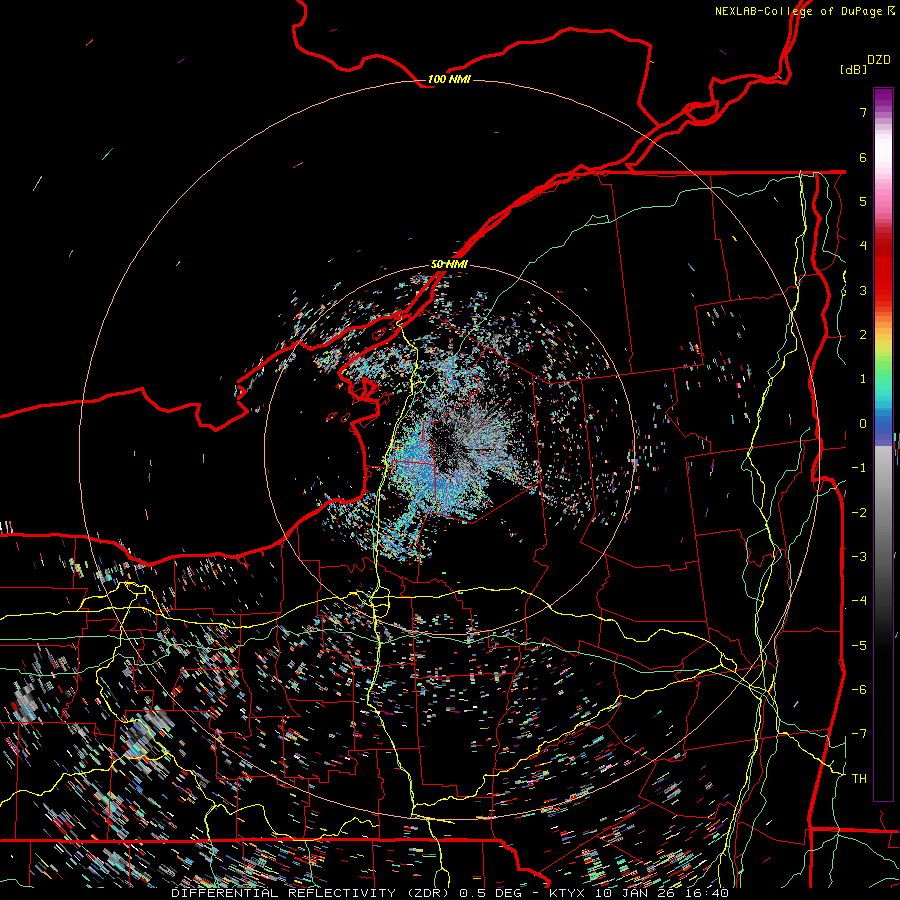Viewport: 900px width, 900px height.
Task: Click the -1 value on the color scale
Action: 859,468
